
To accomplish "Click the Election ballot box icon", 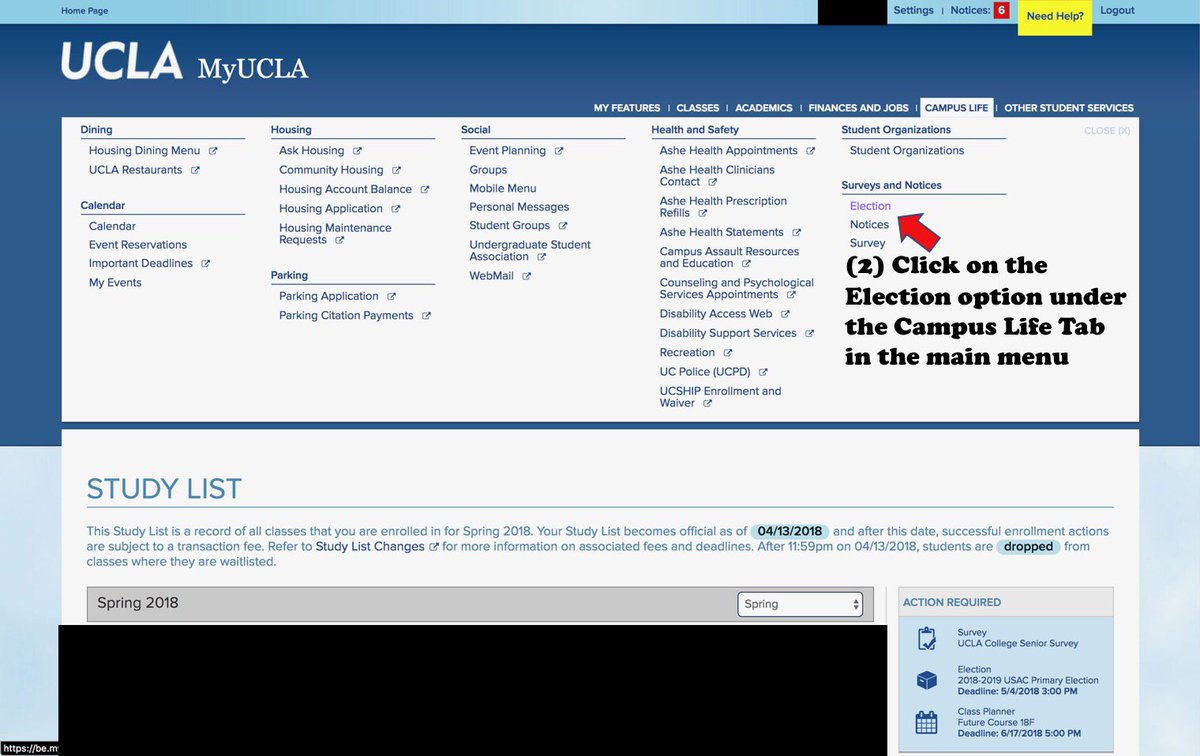I will (x=926, y=680).
